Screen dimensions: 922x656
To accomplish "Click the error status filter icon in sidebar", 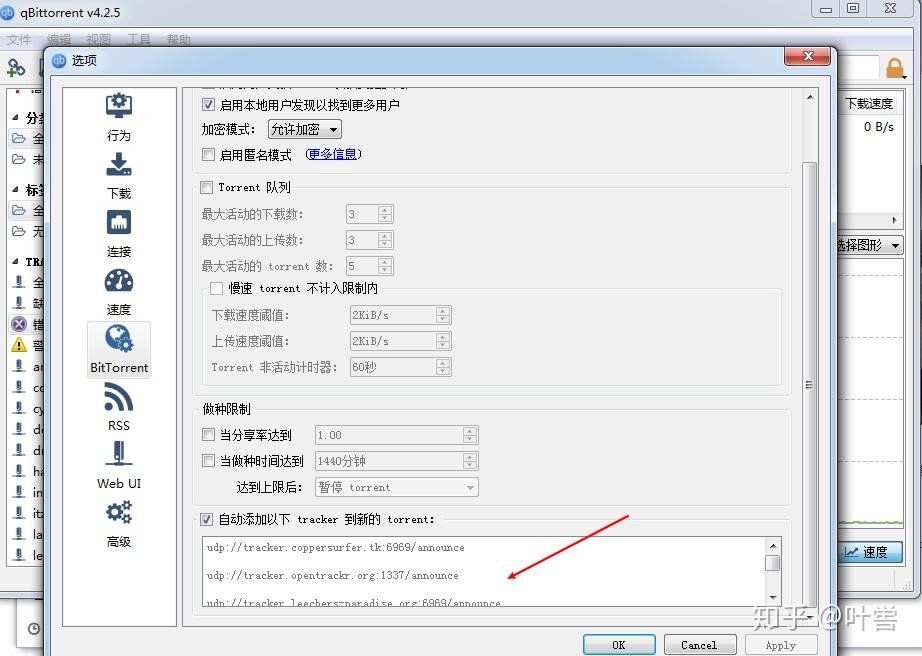I will (x=19, y=324).
